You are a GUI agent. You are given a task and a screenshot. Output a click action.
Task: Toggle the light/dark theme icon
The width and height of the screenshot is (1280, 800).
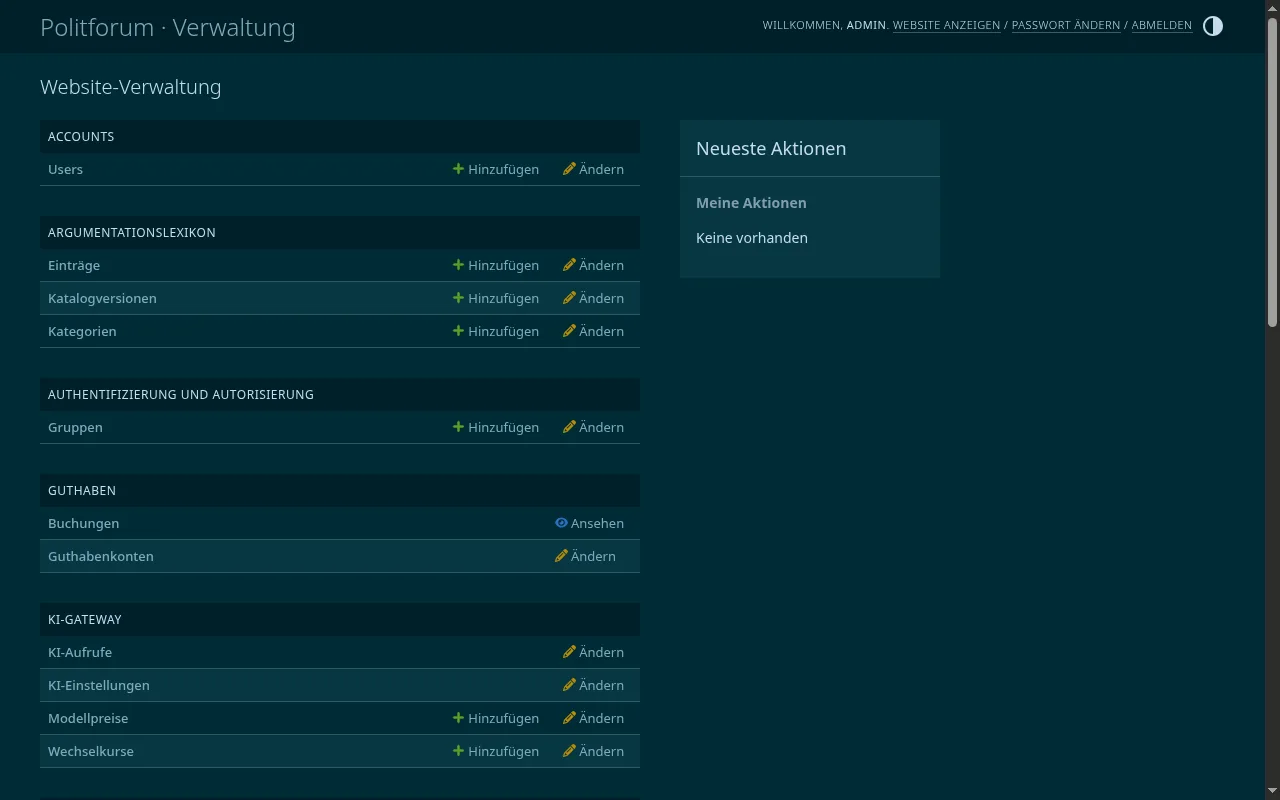[1213, 26]
